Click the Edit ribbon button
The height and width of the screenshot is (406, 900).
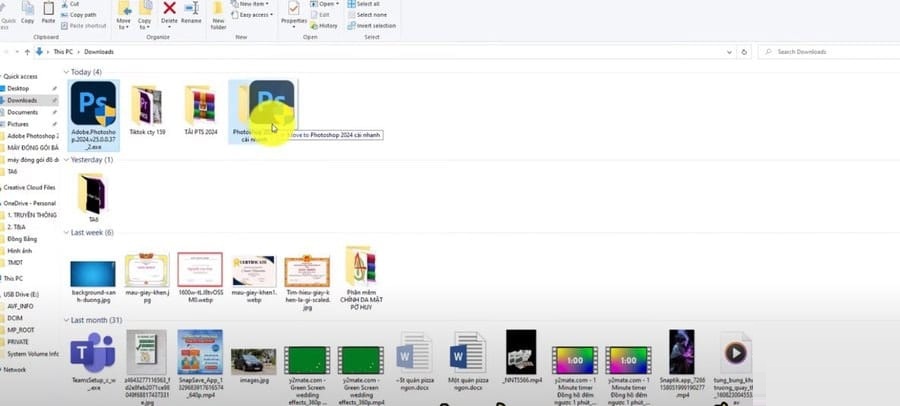click(320, 15)
